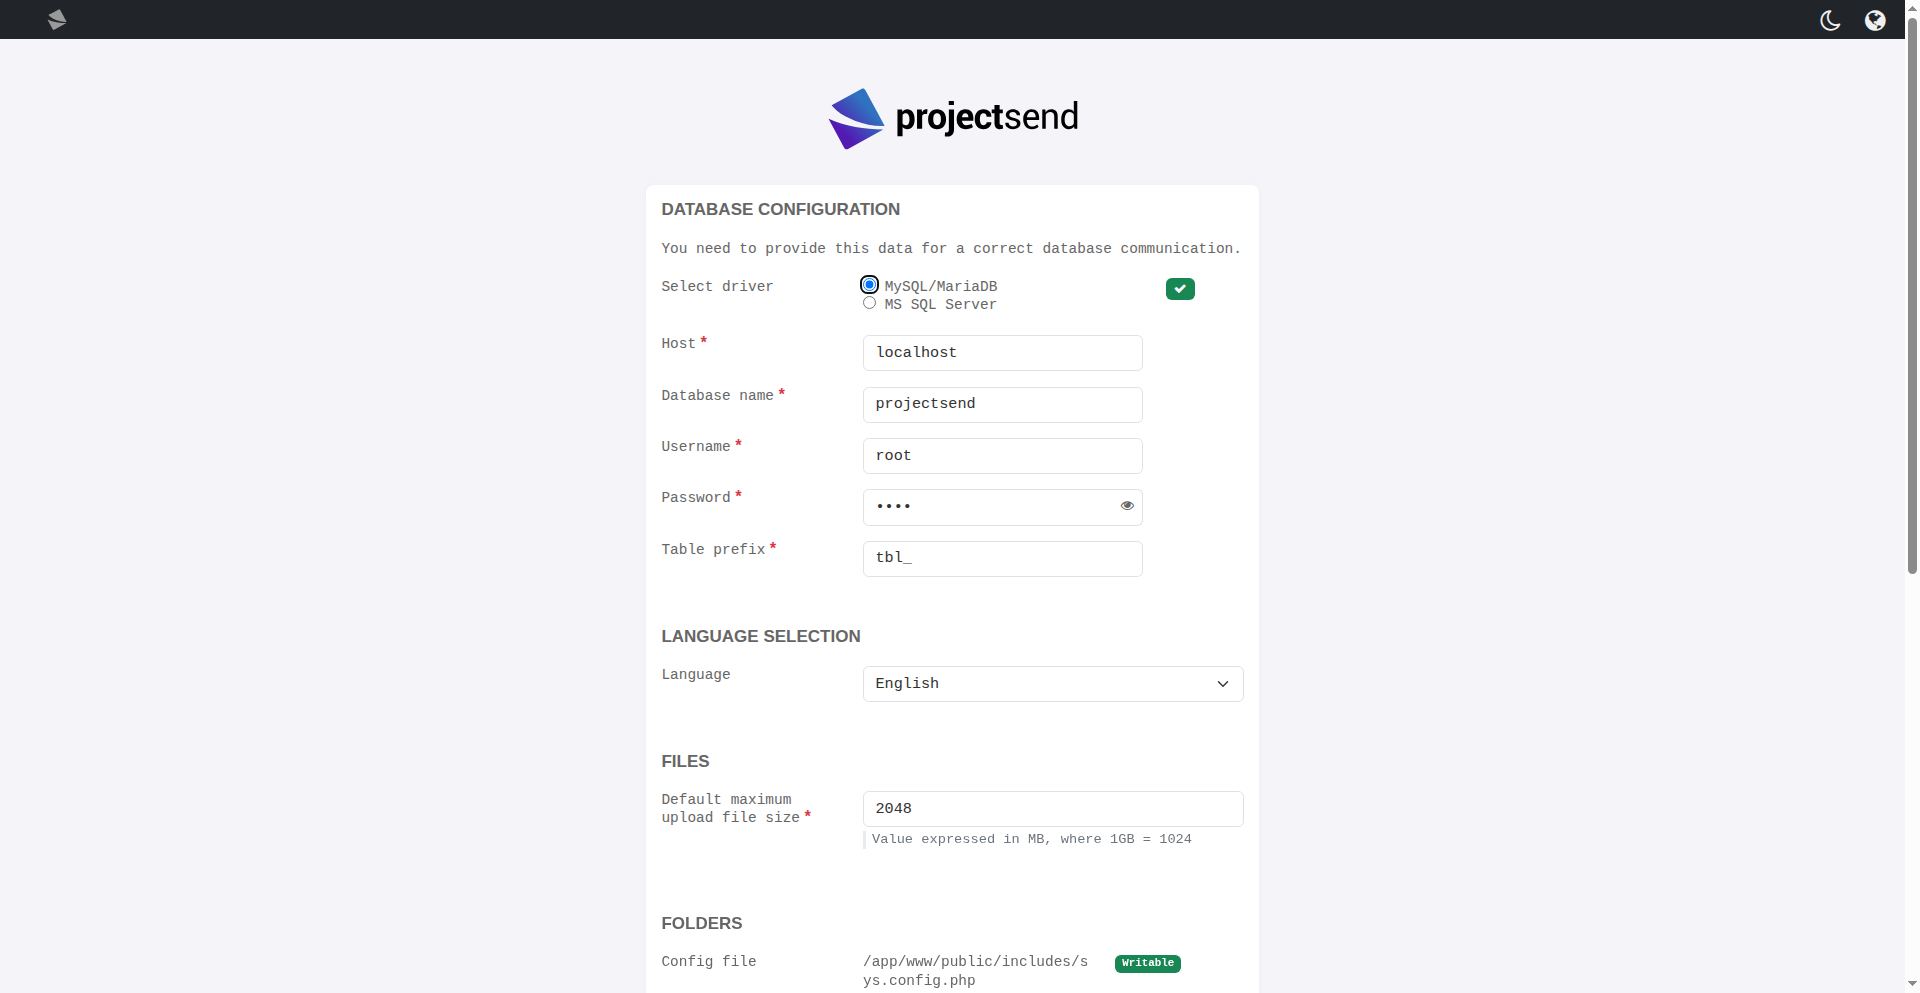Image resolution: width=1920 pixels, height=993 pixels.
Task: Click the Table prefix text box
Action: pos(1002,558)
